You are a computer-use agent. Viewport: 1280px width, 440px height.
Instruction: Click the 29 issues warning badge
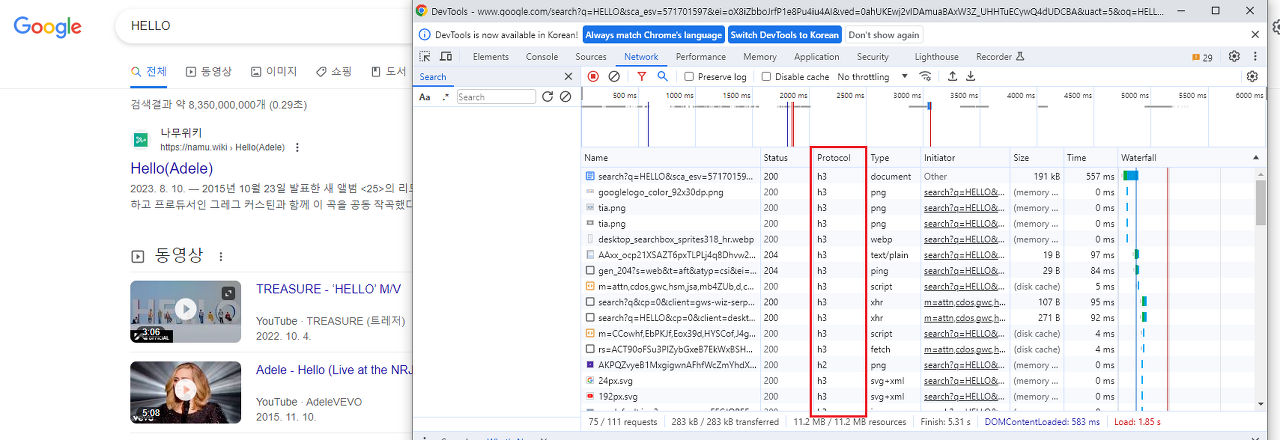[x=1202, y=57]
